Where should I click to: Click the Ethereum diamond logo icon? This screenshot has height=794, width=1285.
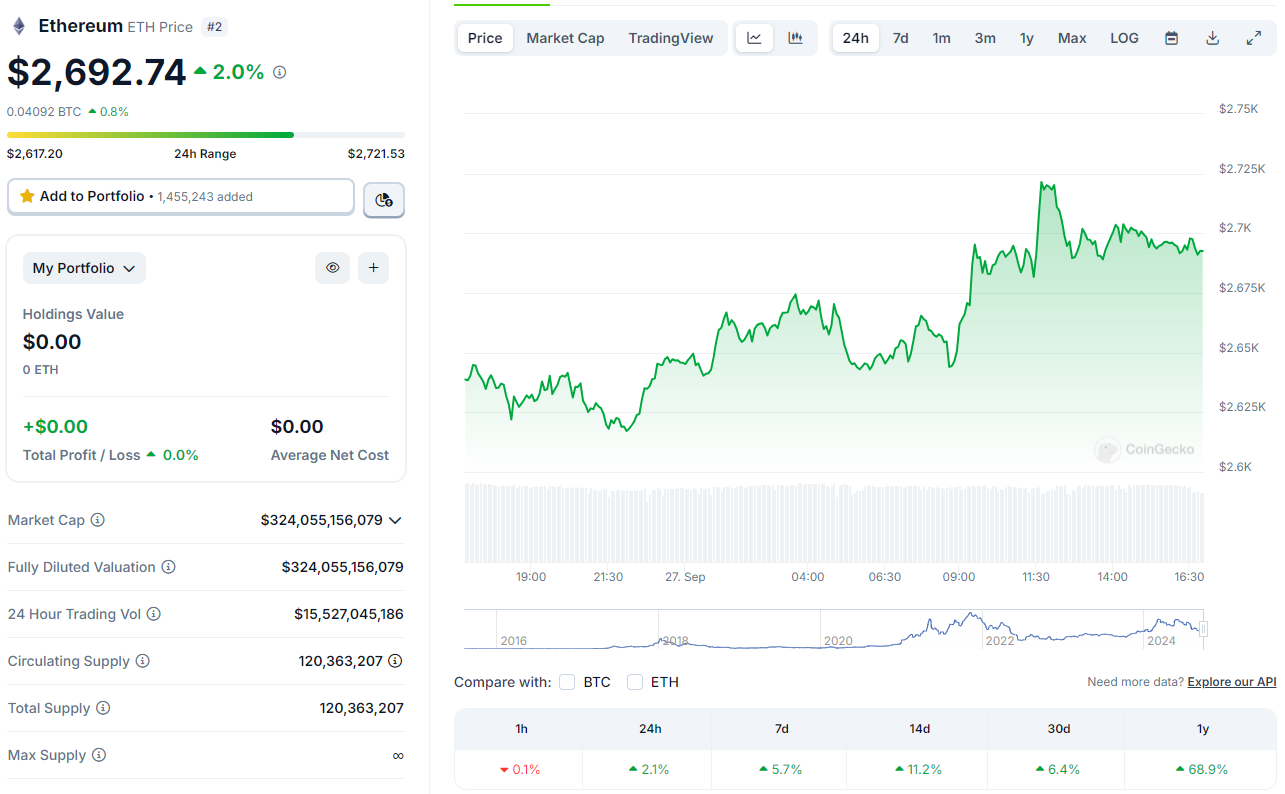[x=19, y=26]
